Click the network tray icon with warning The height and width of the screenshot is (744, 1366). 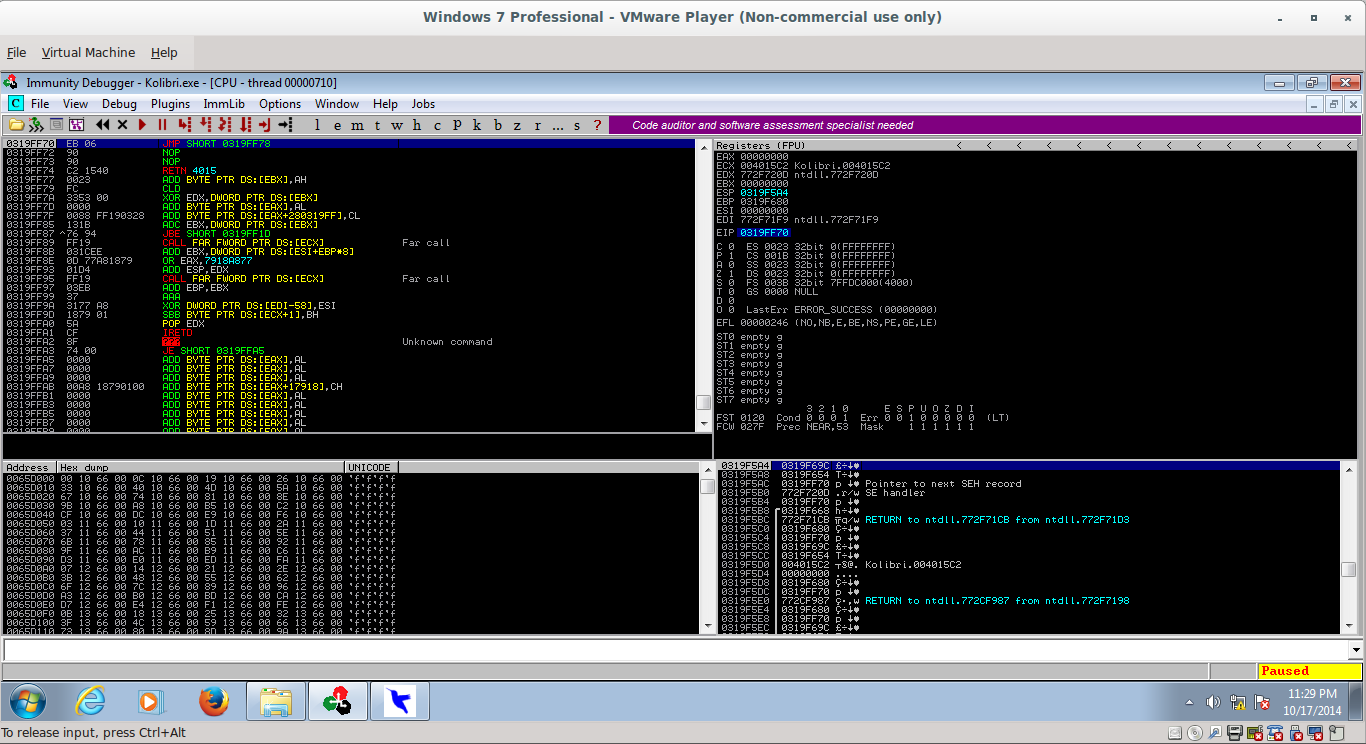[1237, 702]
